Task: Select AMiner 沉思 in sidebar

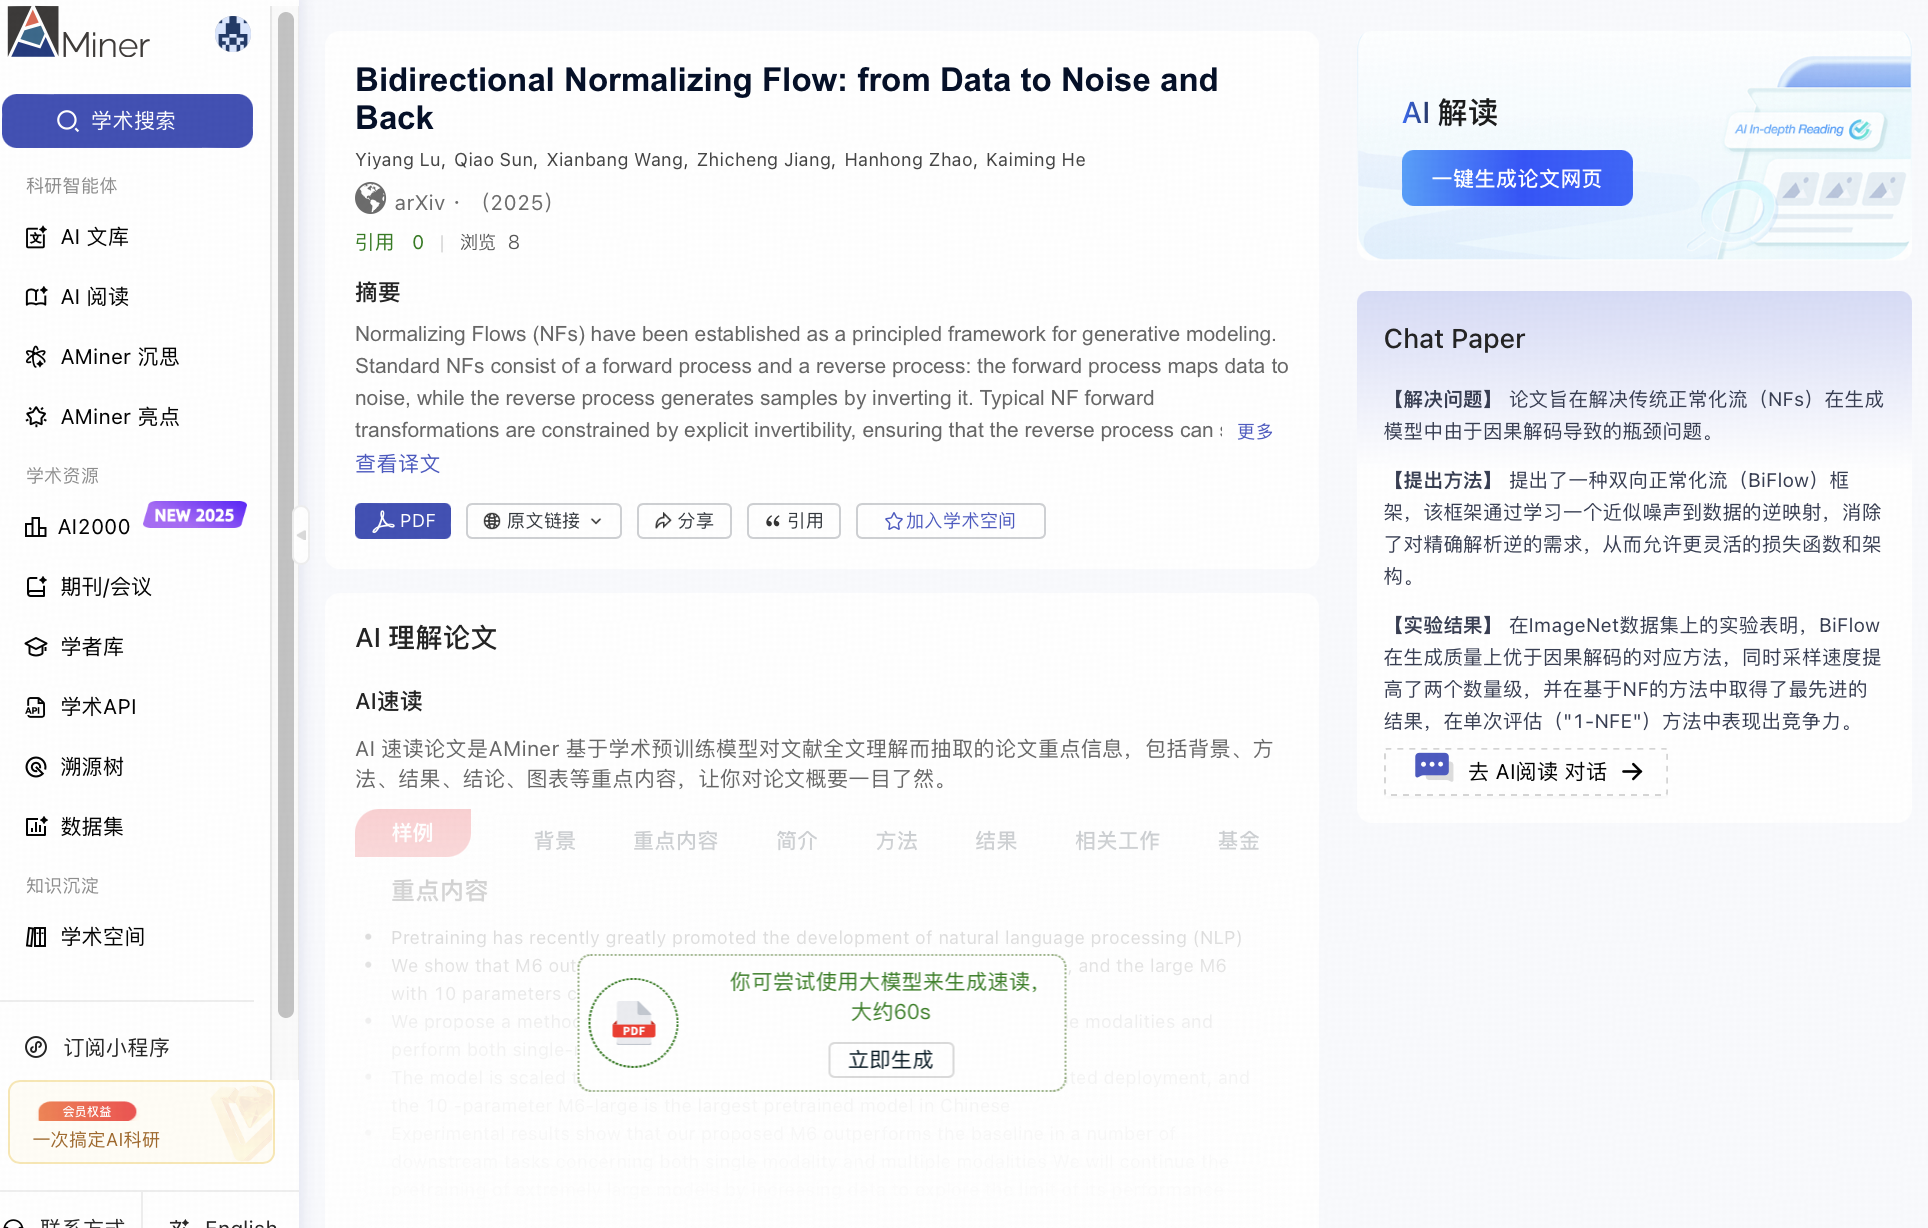Action: [120, 357]
